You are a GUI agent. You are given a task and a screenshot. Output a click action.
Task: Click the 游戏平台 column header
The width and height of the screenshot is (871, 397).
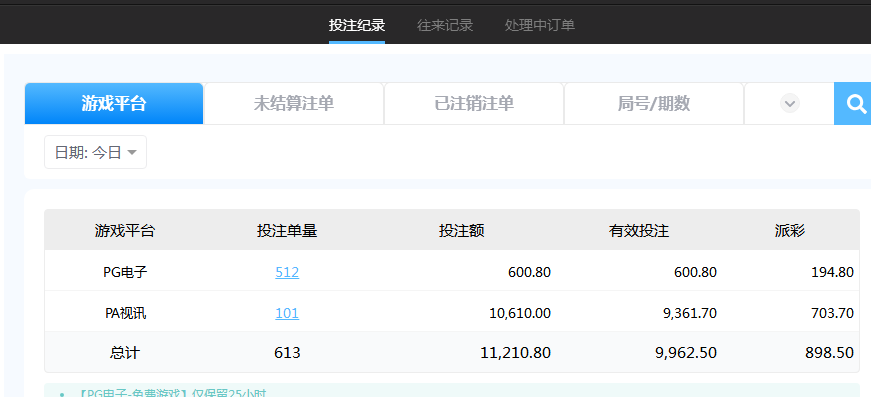[x=125, y=231]
